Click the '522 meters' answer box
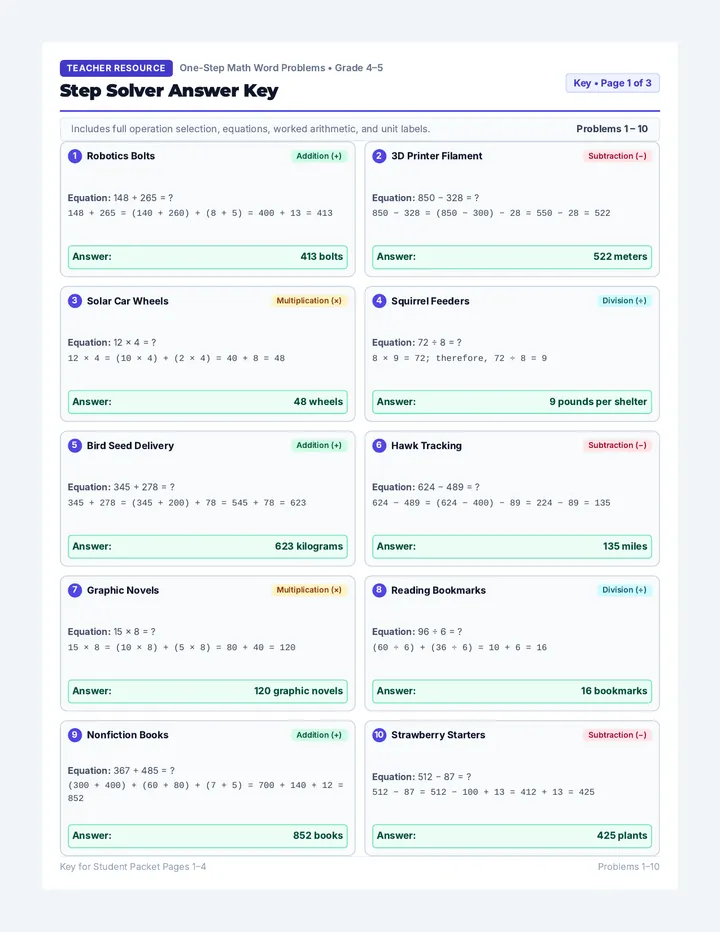The width and height of the screenshot is (720, 932). point(512,257)
